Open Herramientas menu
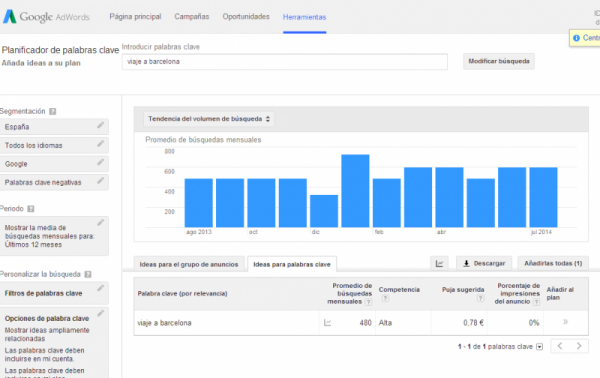The image size is (600, 378). coord(305,17)
